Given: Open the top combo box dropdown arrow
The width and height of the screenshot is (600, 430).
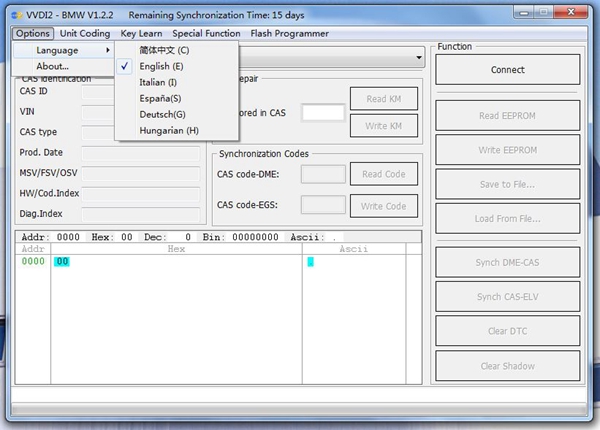Looking at the screenshot, I should point(419,58).
